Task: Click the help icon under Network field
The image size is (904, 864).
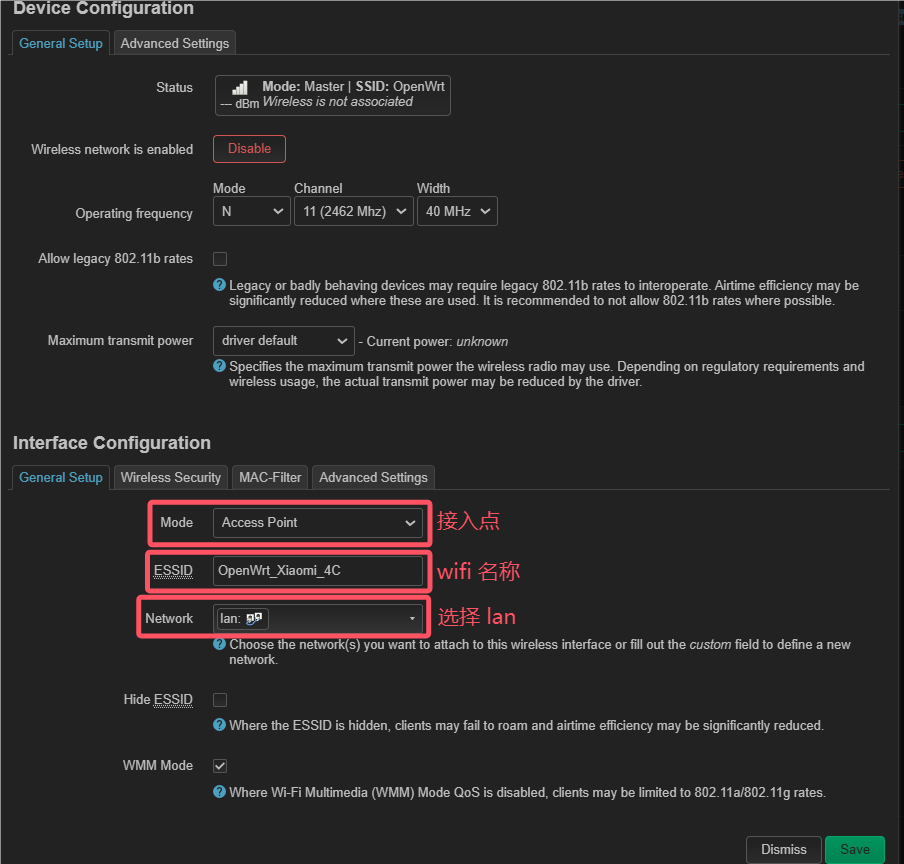Action: click(x=220, y=644)
